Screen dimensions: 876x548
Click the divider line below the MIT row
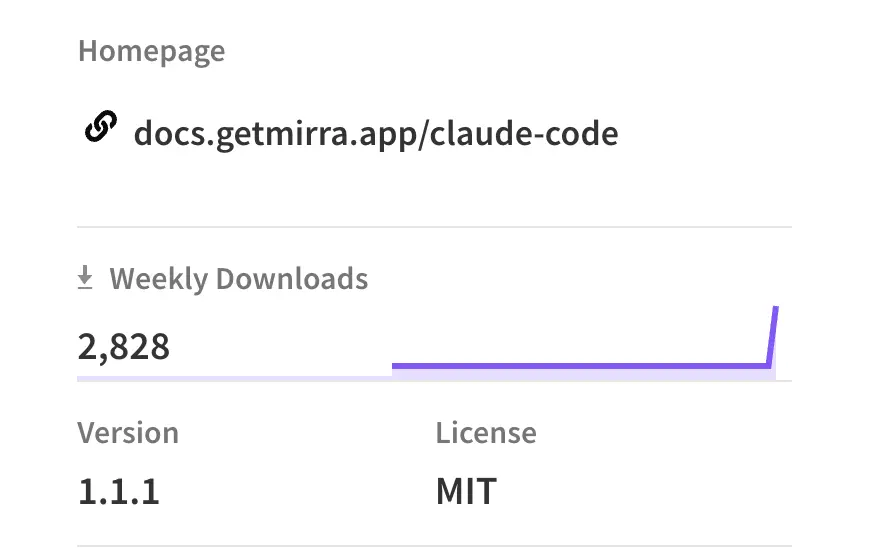click(x=434, y=545)
